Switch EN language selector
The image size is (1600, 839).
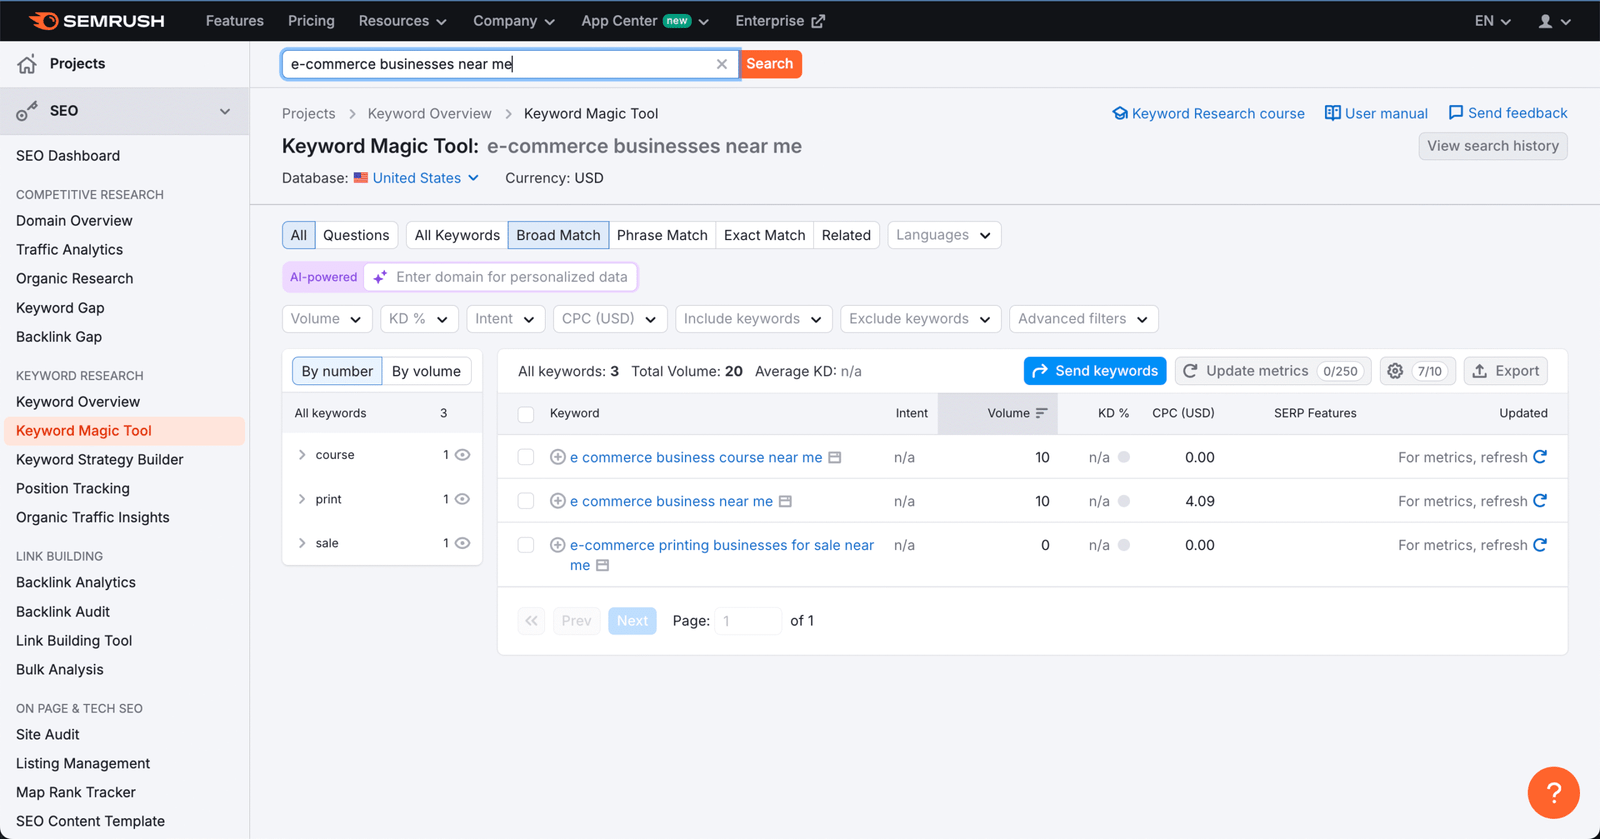point(1492,21)
